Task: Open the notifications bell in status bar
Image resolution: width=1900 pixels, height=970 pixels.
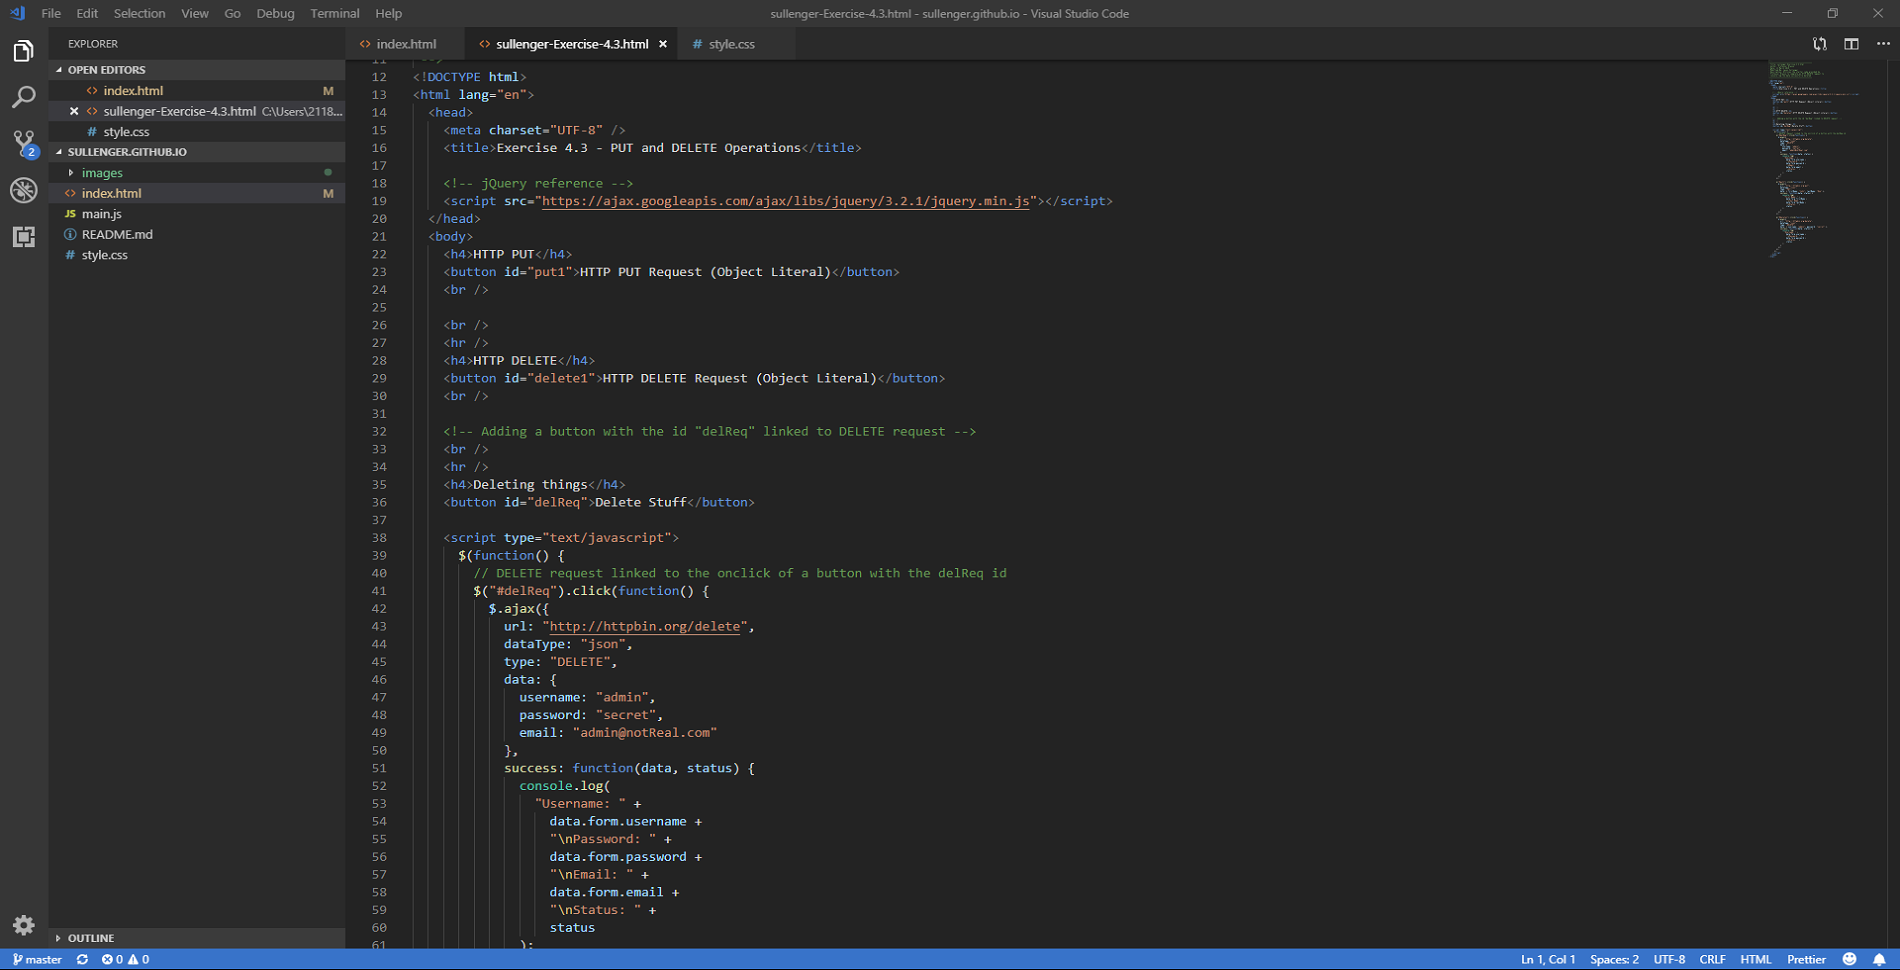Action: pyautogui.click(x=1879, y=959)
